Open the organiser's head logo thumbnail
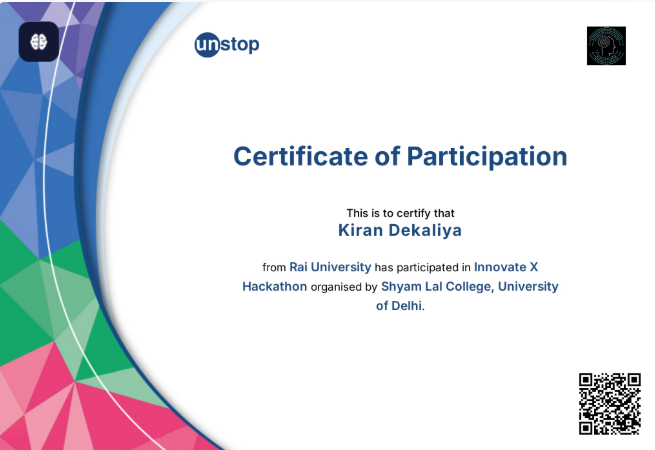 pyautogui.click(x=606, y=46)
